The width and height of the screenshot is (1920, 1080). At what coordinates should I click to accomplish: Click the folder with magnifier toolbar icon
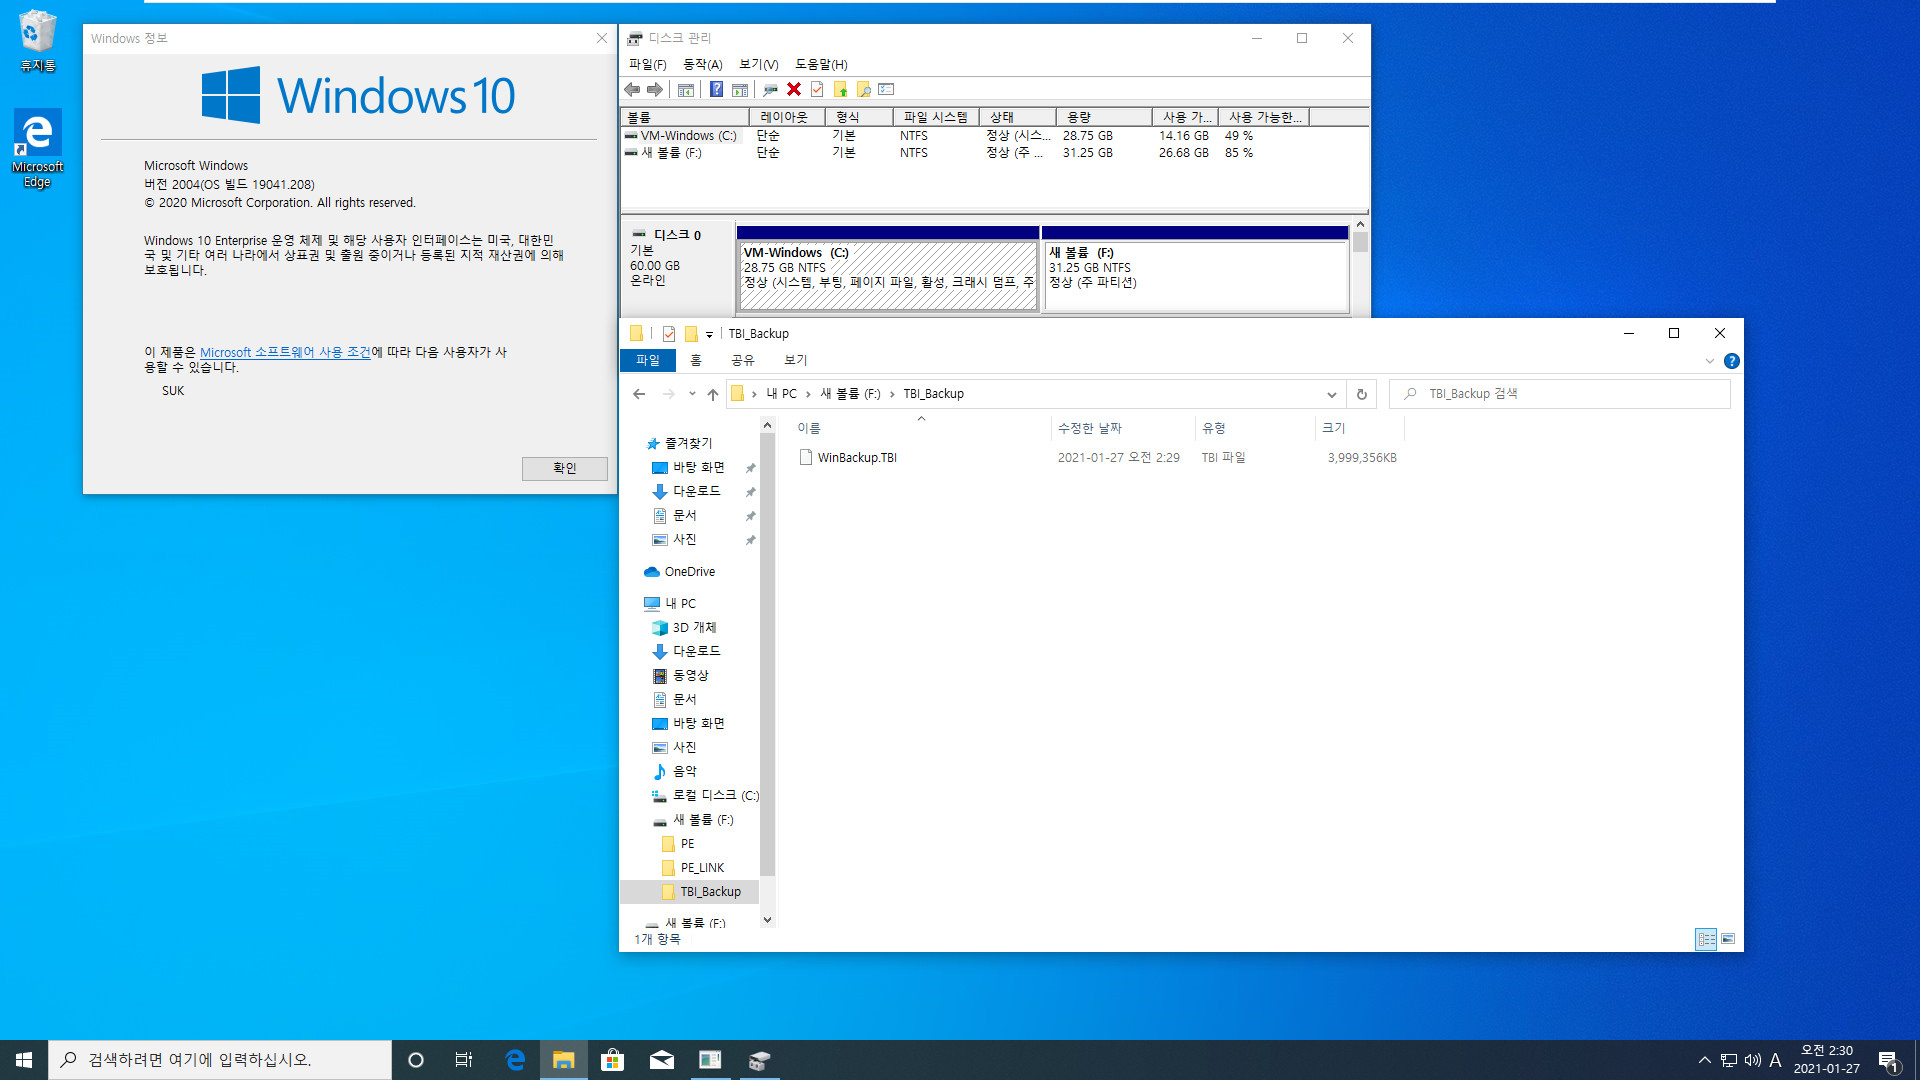(864, 90)
